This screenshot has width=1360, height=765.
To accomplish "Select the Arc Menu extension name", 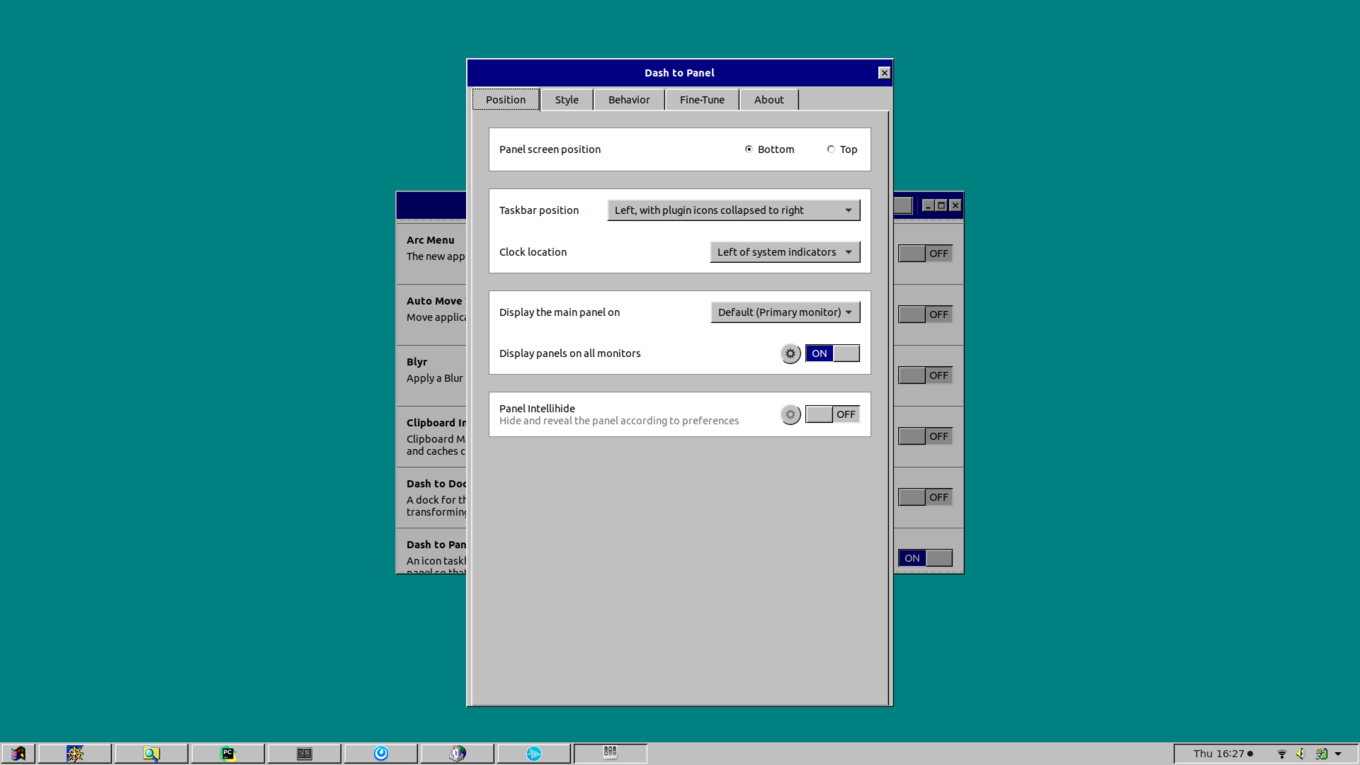I will pyautogui.click(x=431, y=240).
